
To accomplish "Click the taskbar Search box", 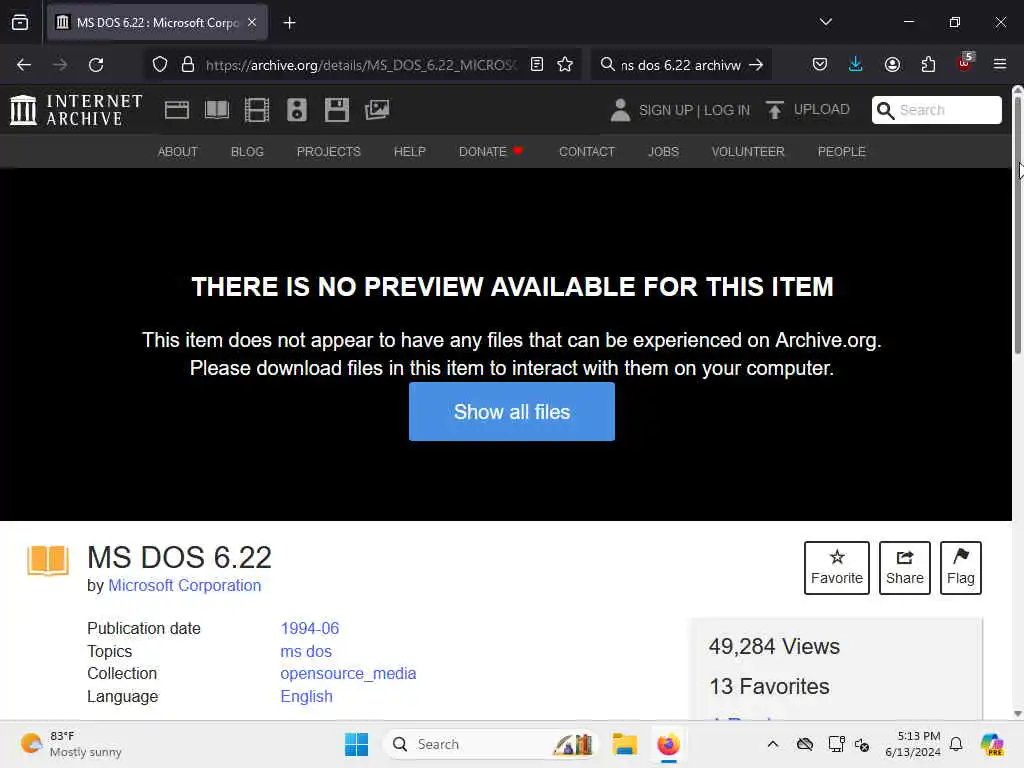I will click(490, 744).
